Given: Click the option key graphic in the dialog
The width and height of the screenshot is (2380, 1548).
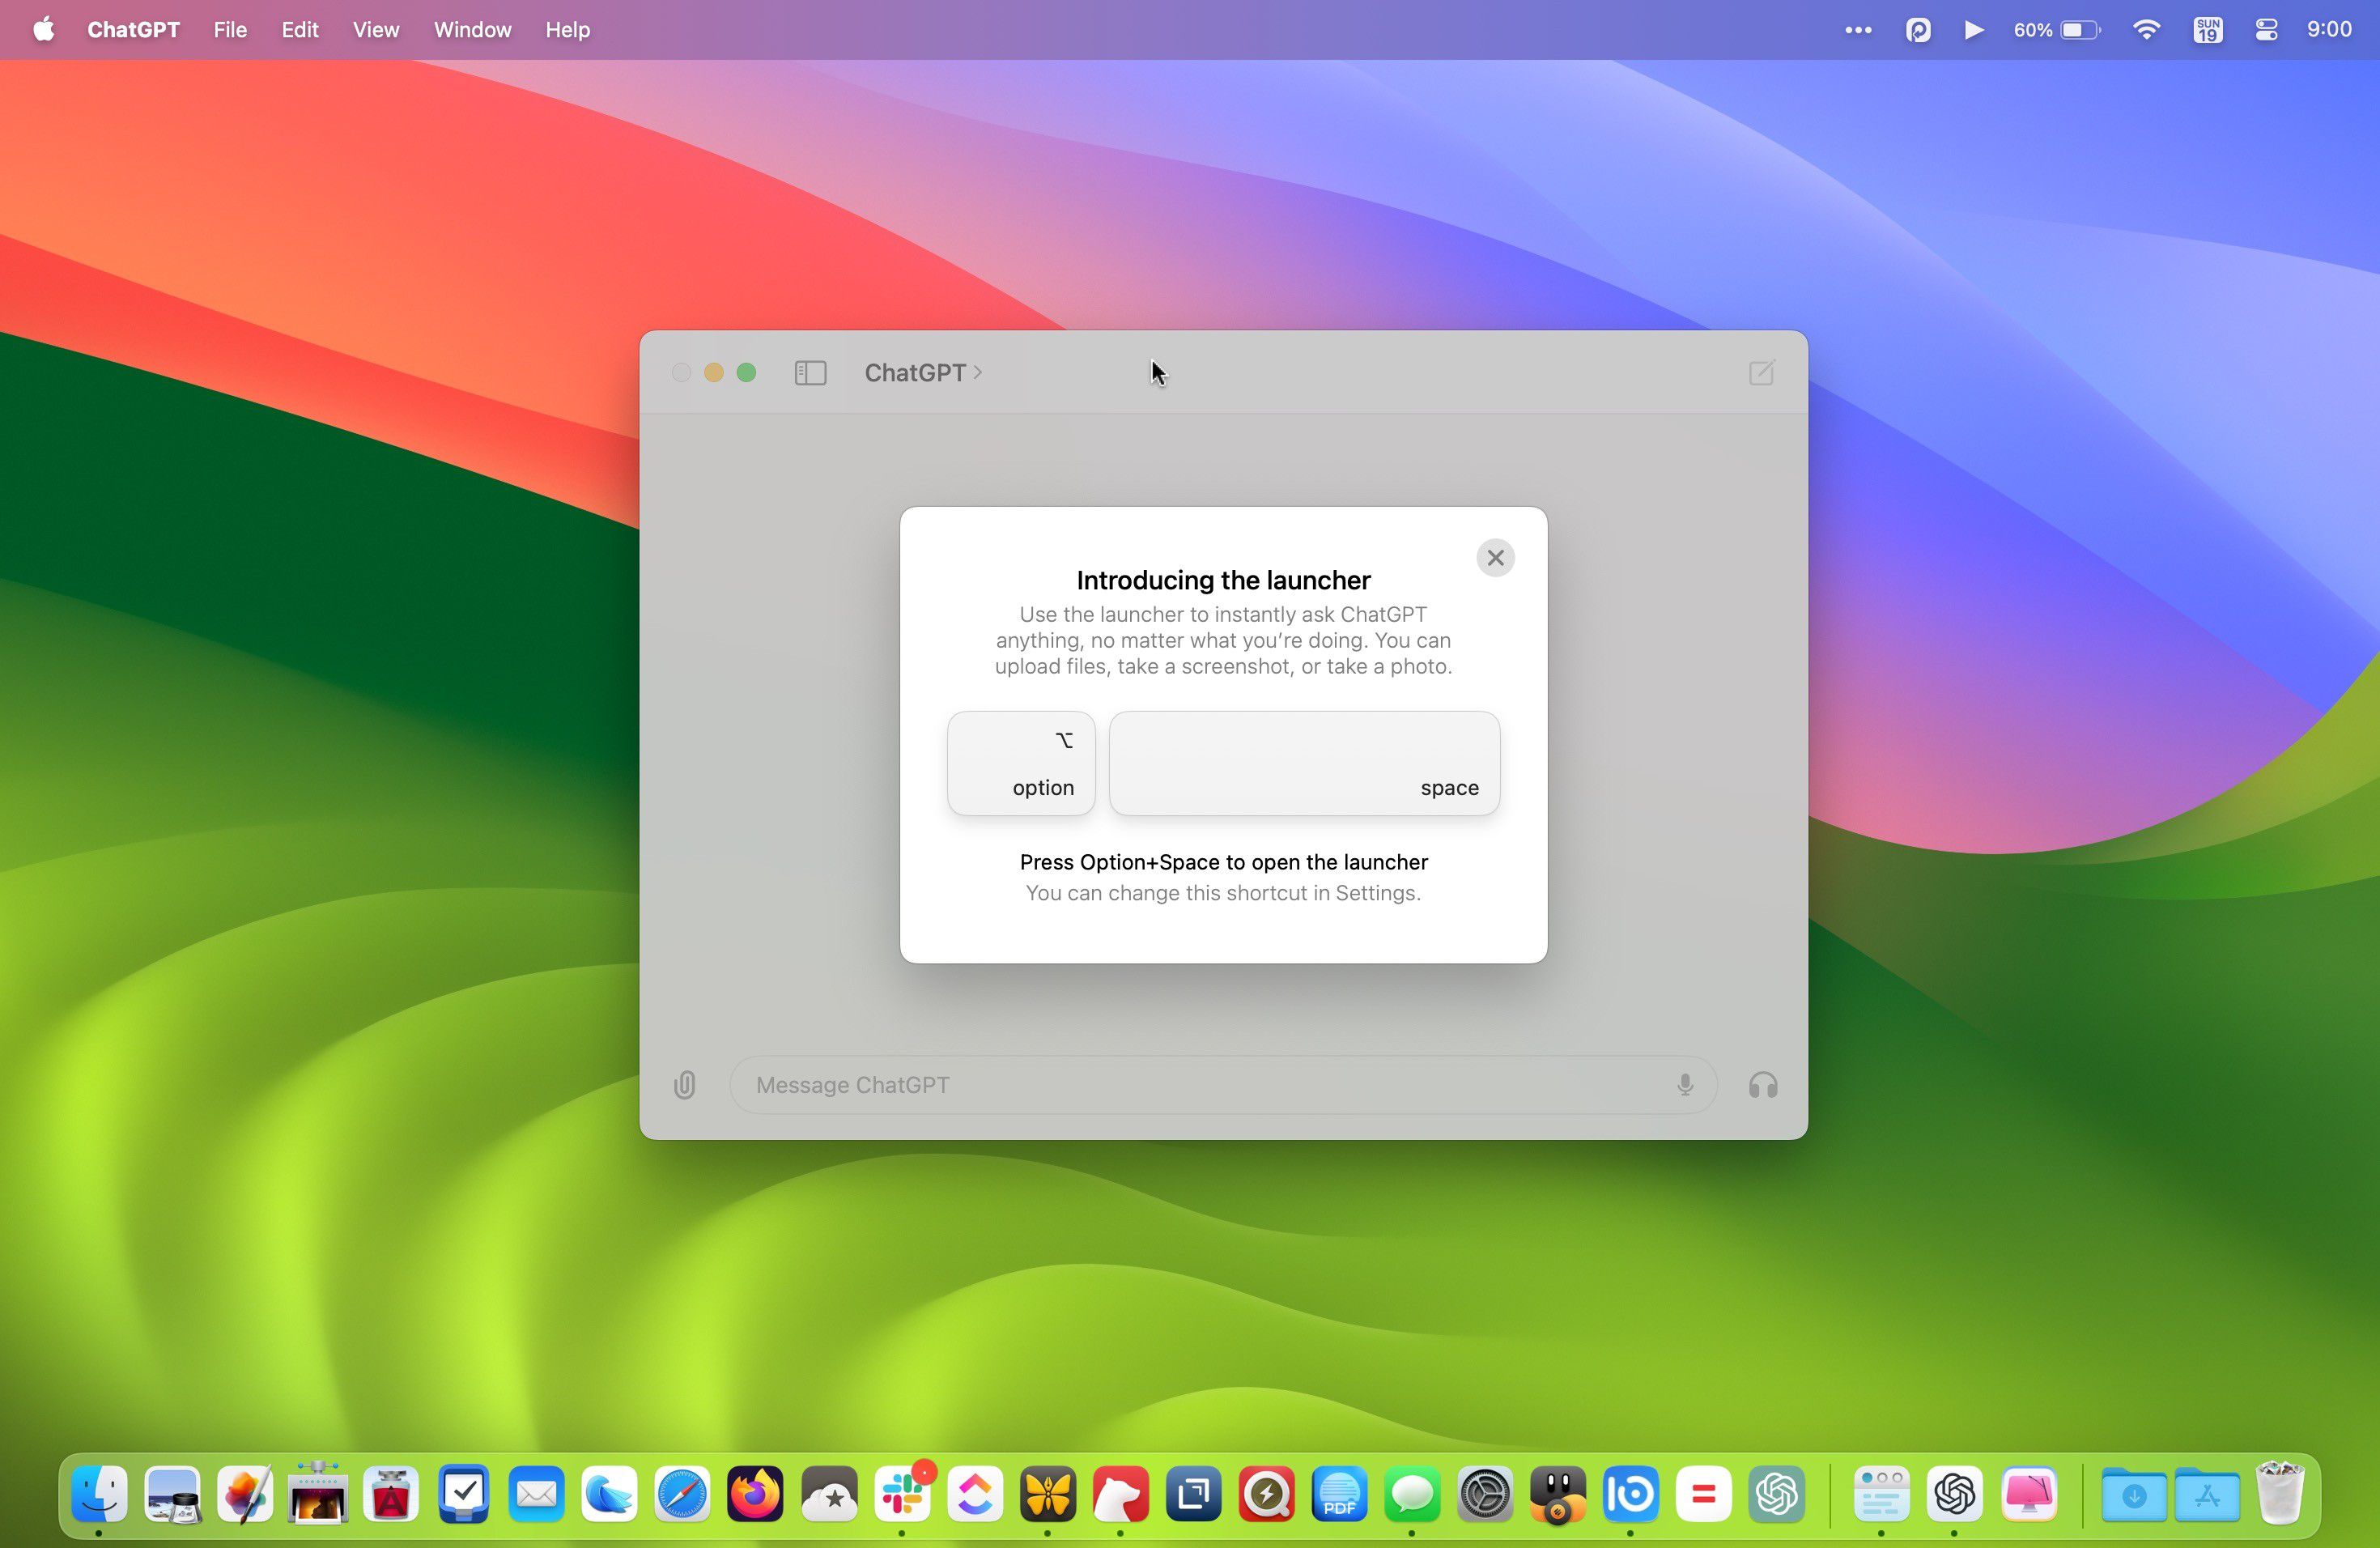Looking at the screenshot, I should pos(1020,762).
